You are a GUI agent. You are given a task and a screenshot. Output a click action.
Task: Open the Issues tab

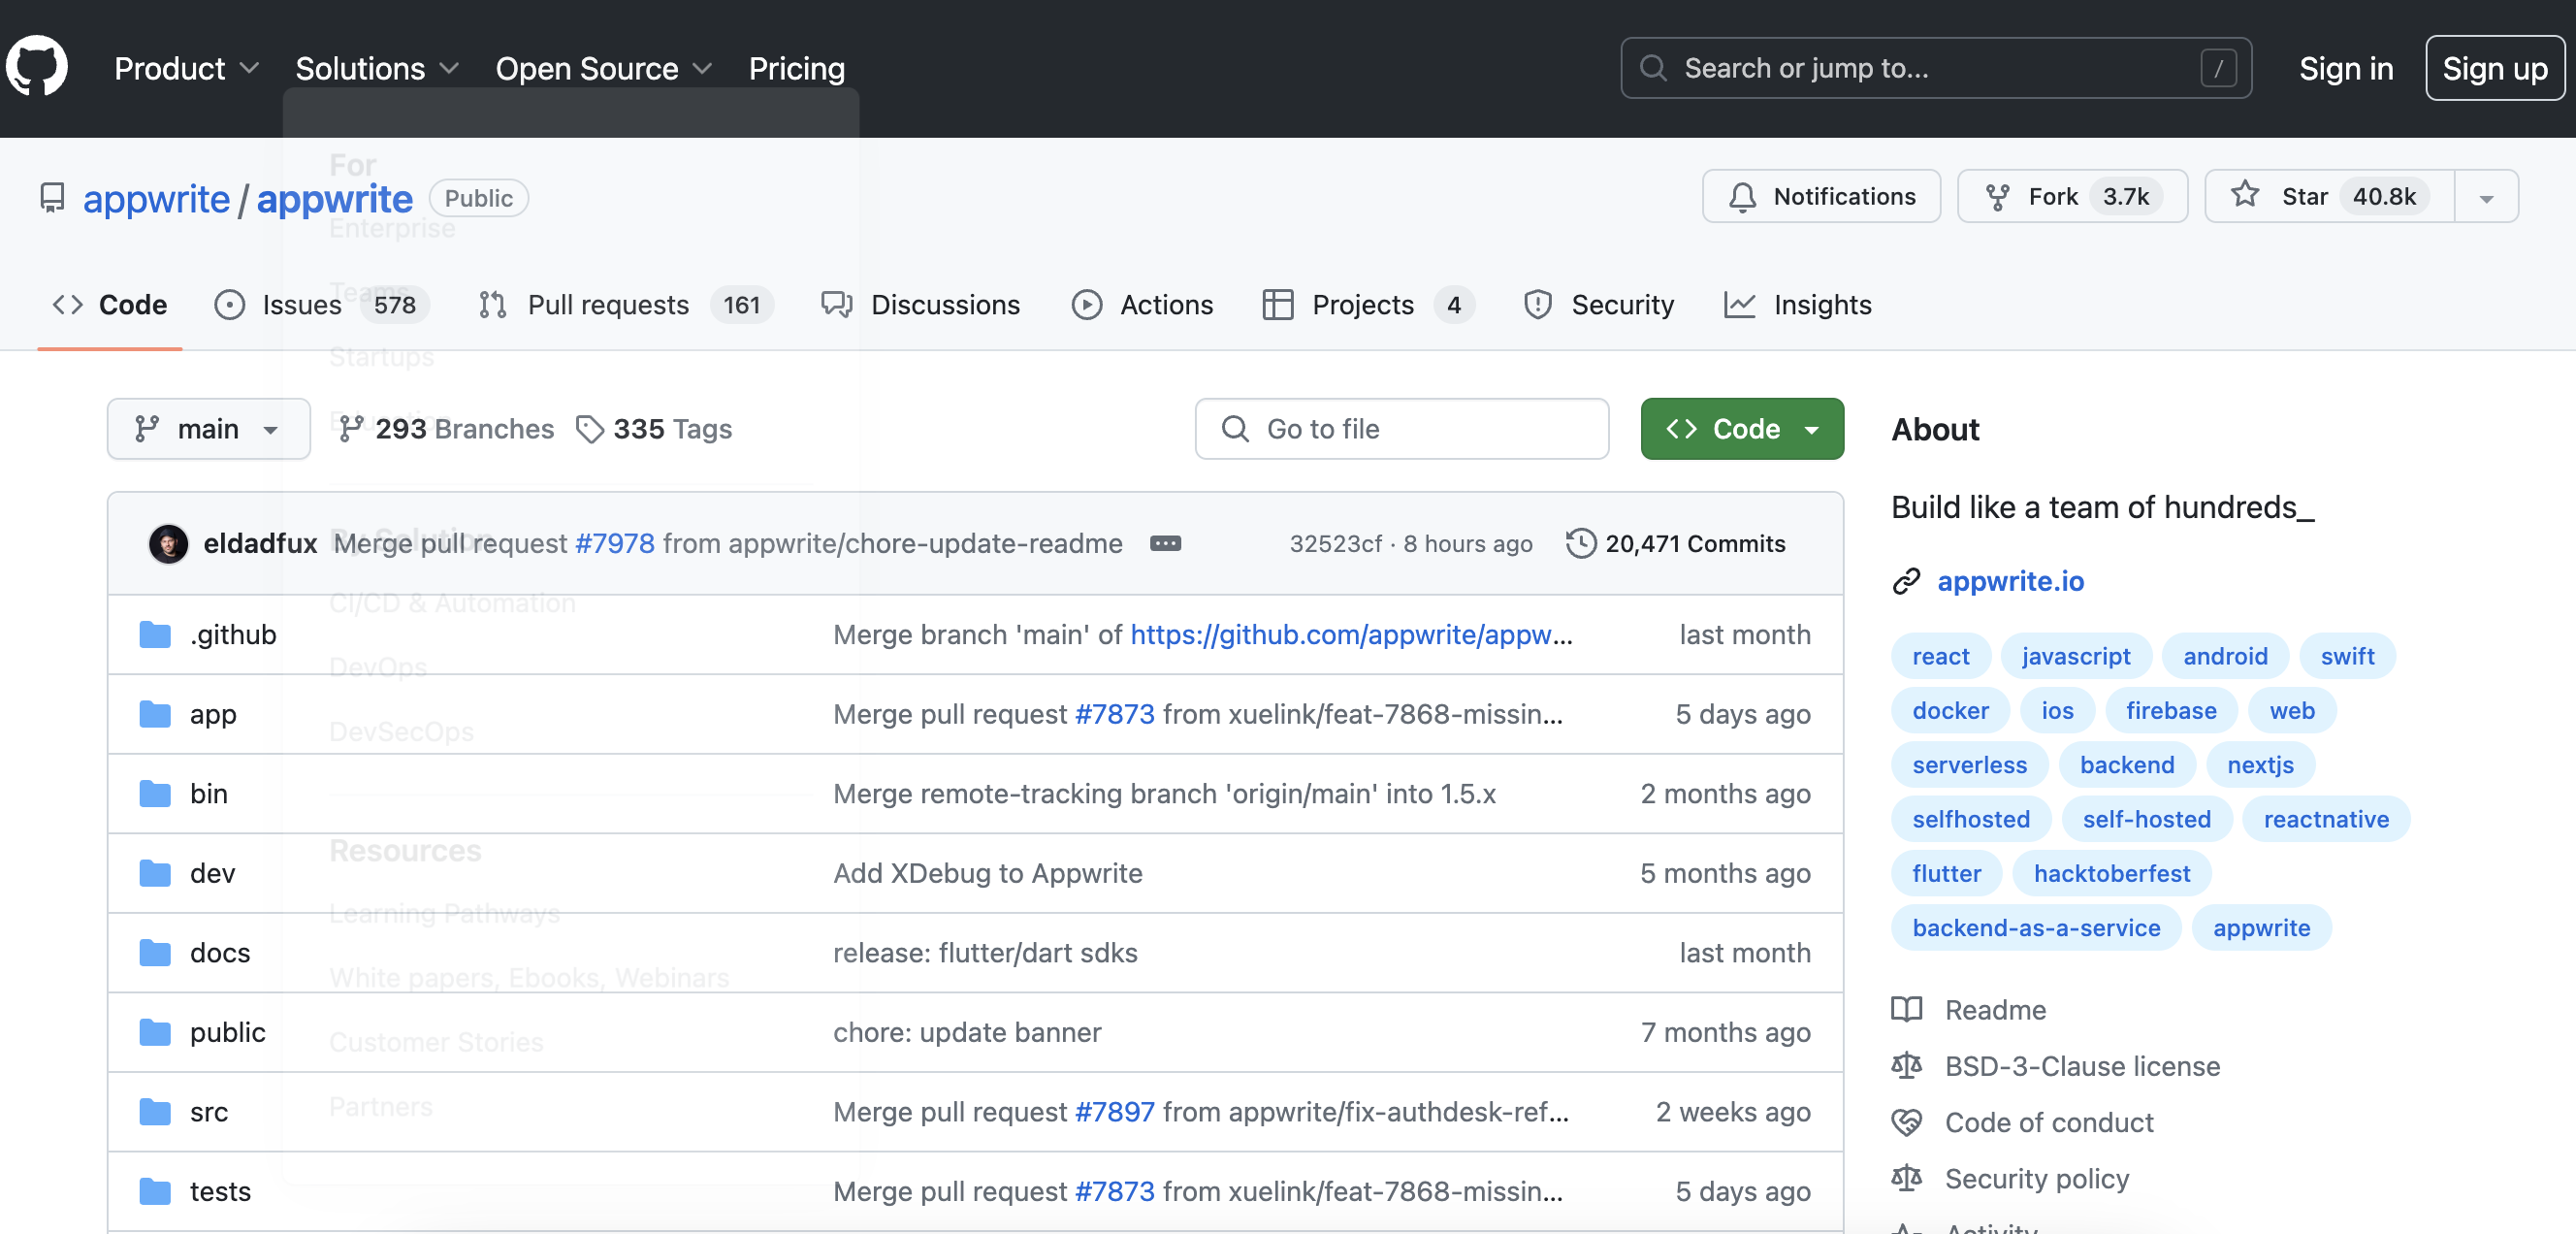(x=321, y=304)
